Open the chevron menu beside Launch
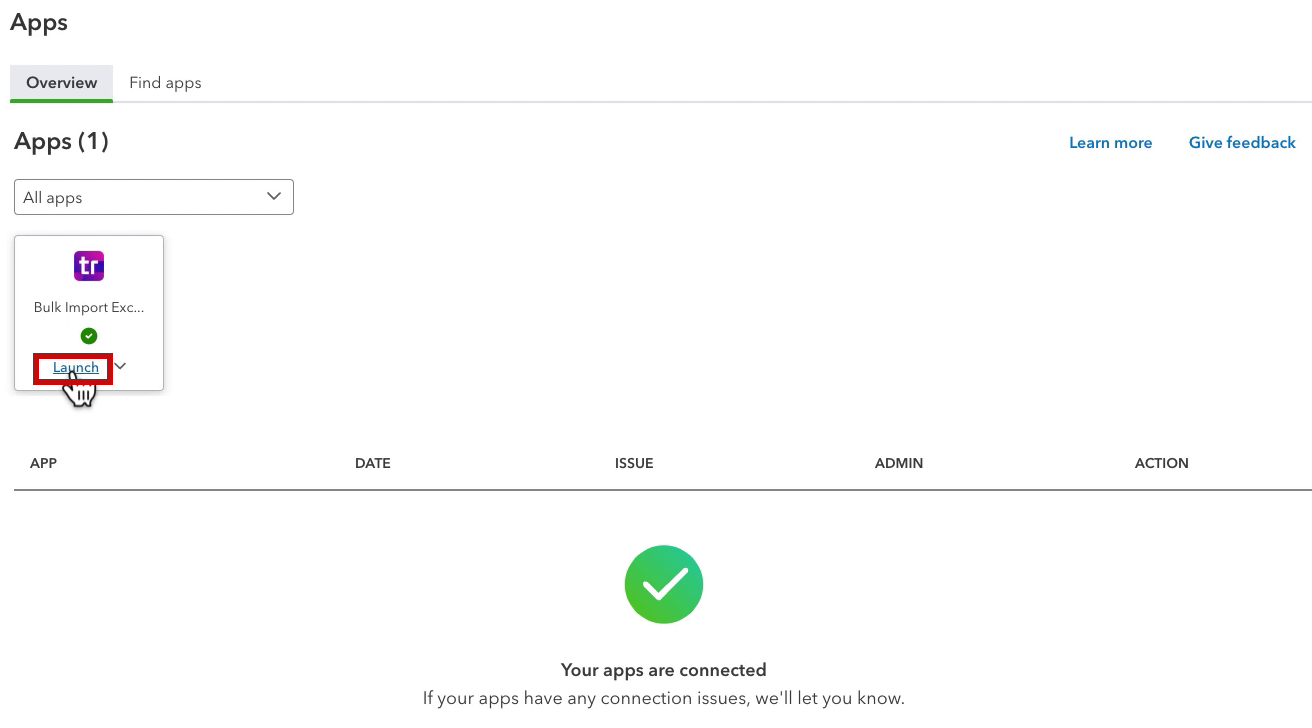 click(120, 366)
